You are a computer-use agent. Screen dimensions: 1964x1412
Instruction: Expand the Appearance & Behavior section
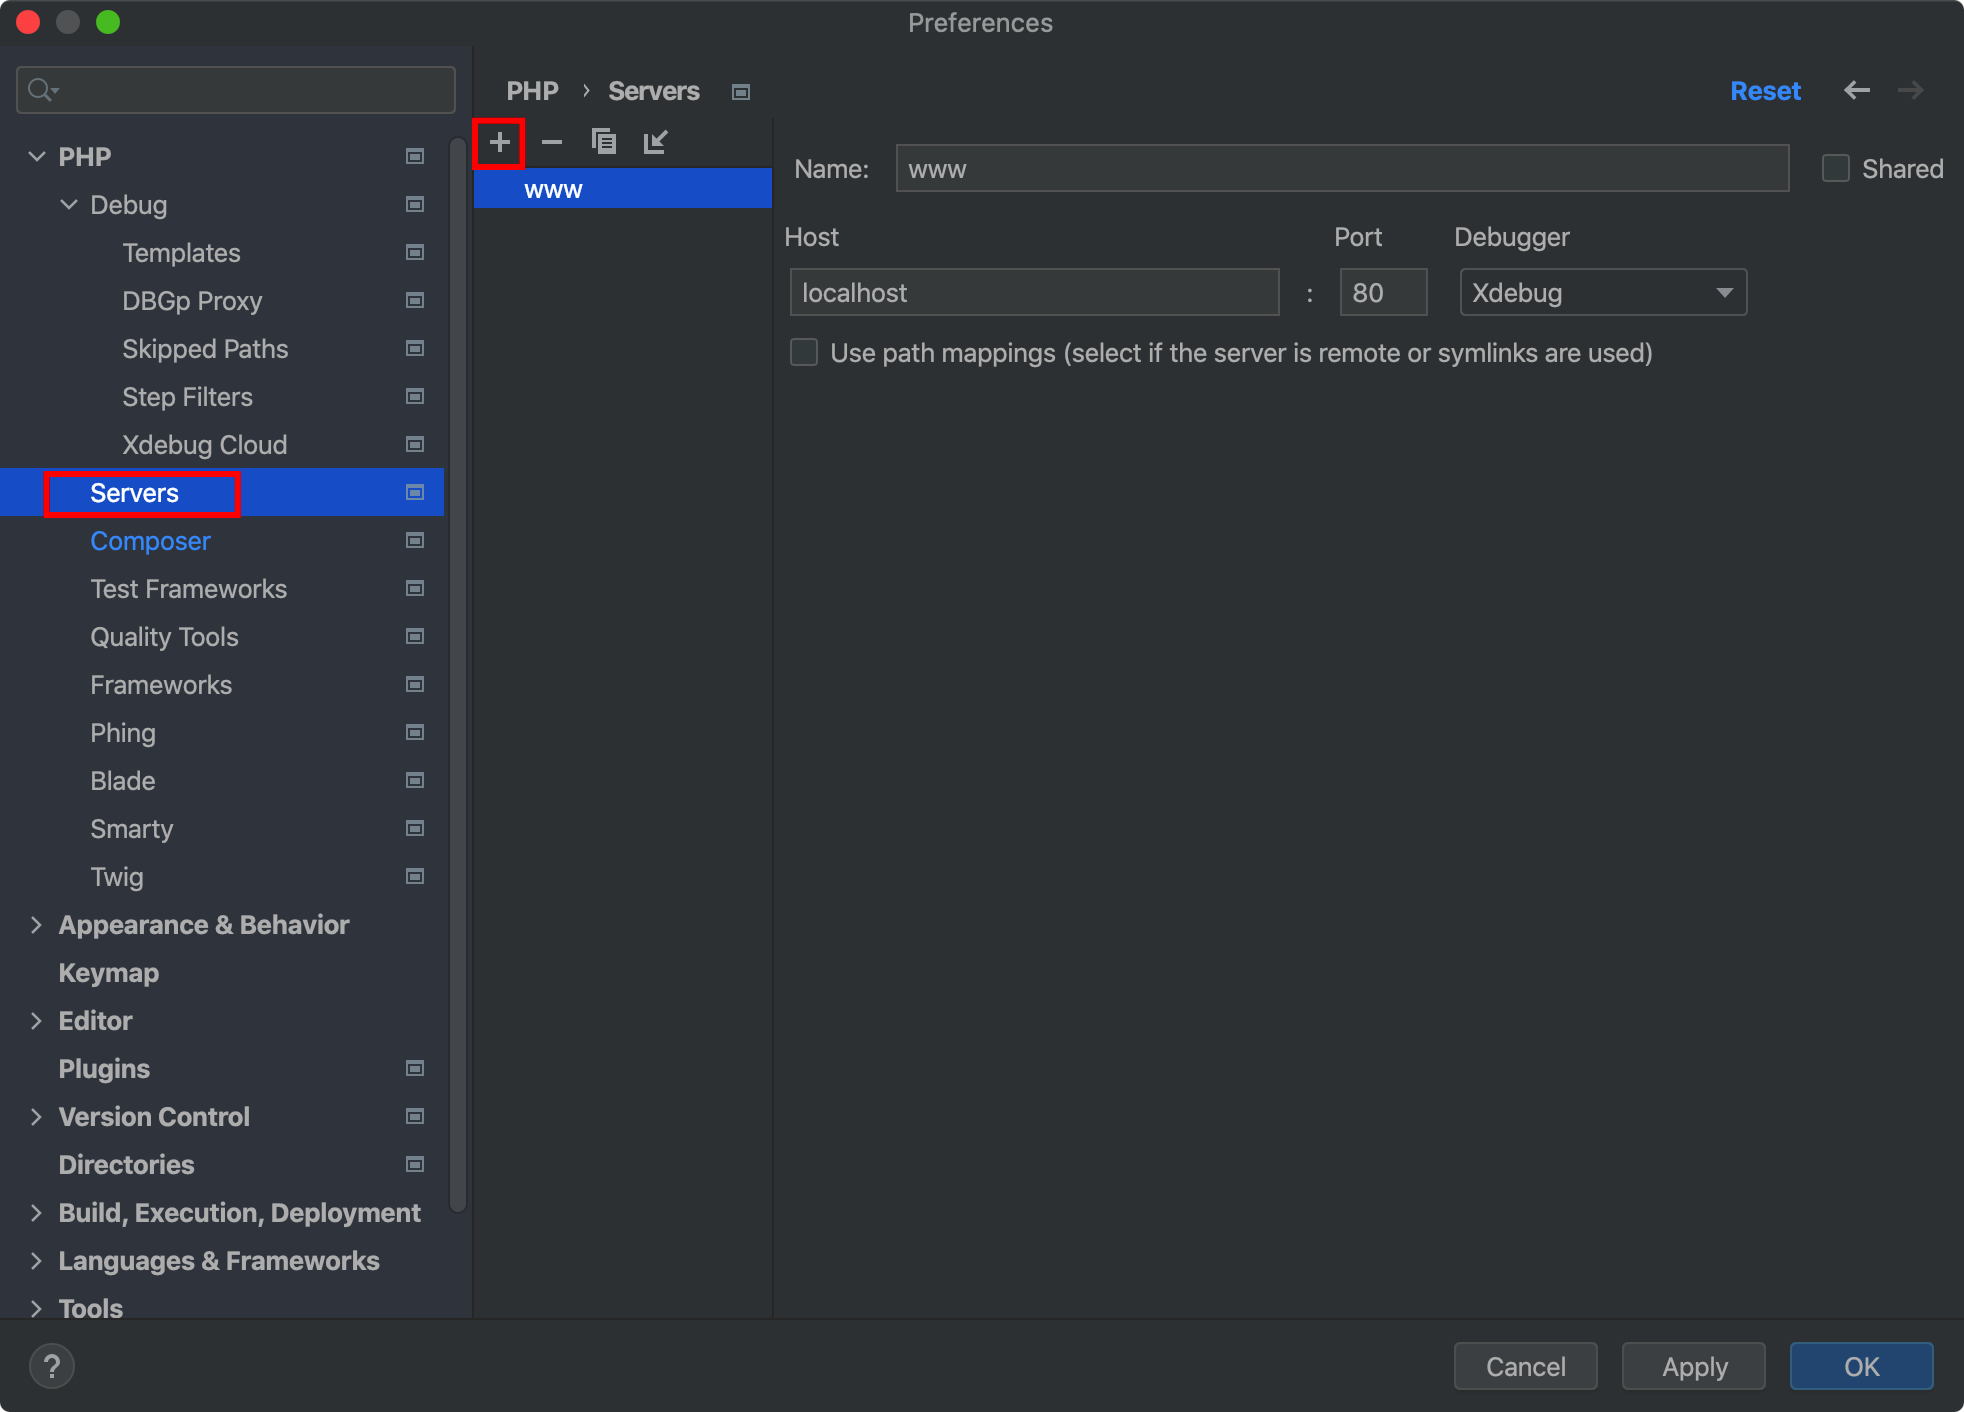(37, 925)
